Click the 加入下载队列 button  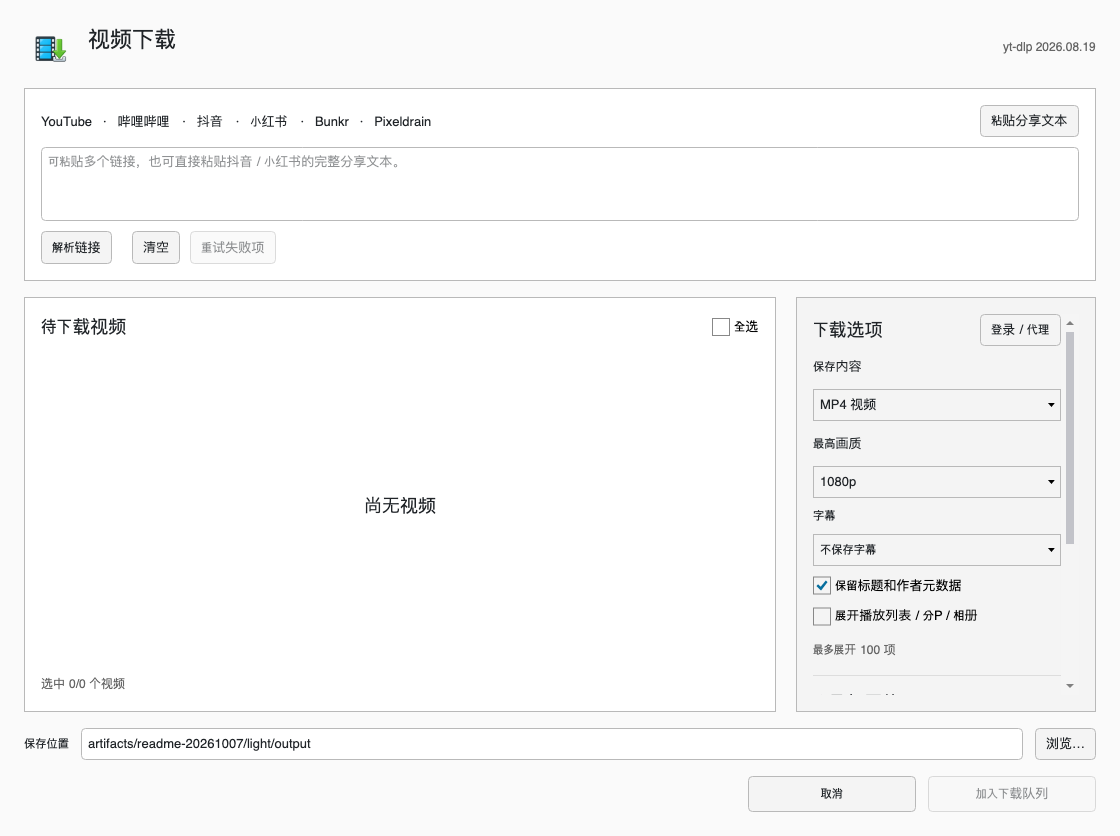coord(1011,794)
